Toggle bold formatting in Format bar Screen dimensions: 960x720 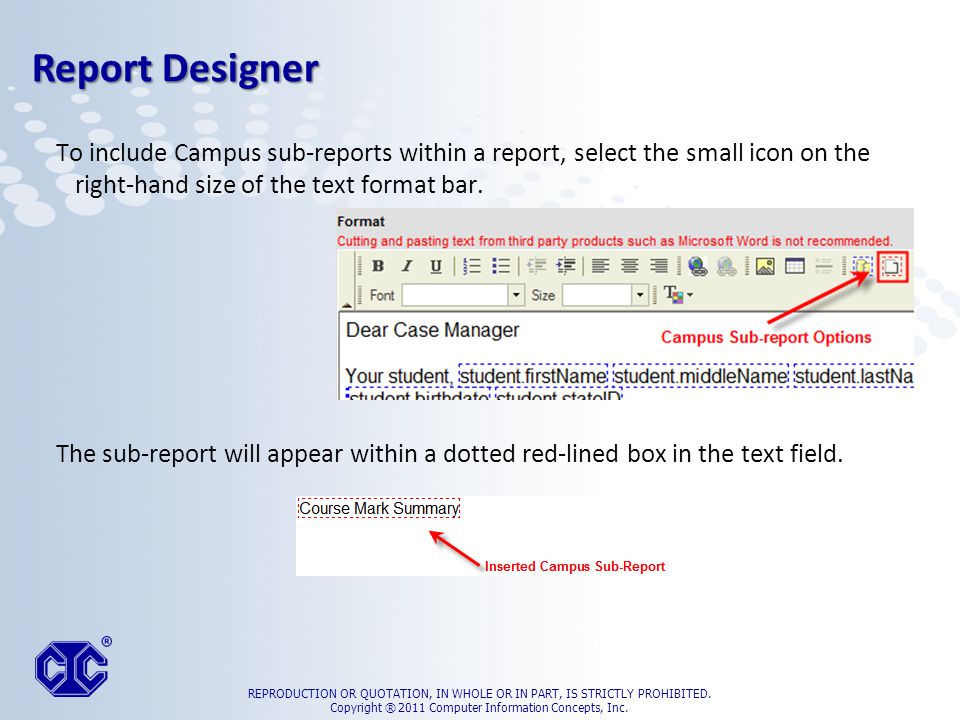(378, 266)
